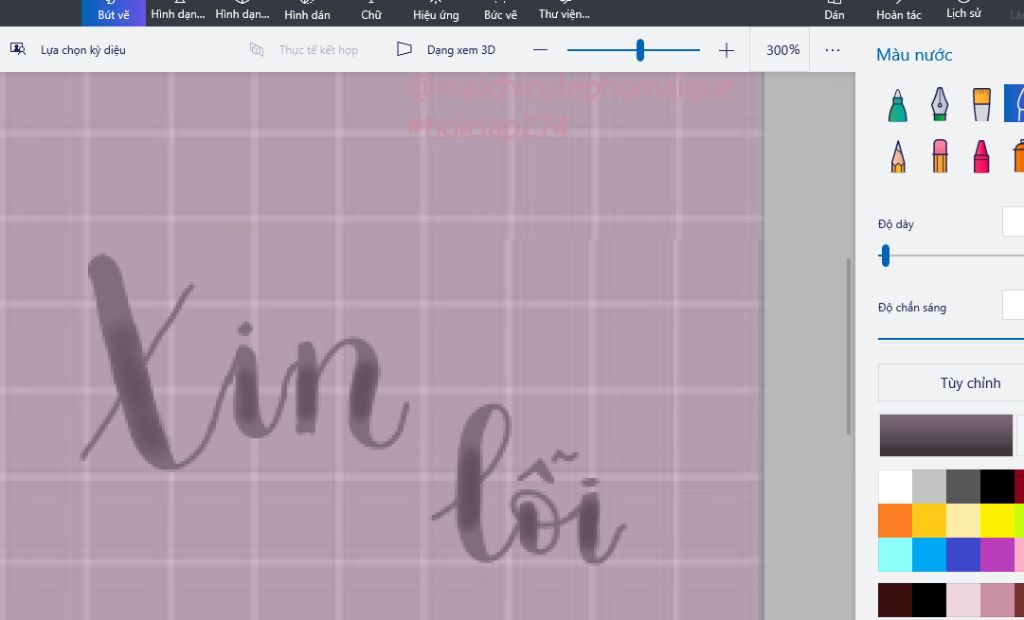Pick the white color swatch
The height and width of the screenshot is (620, 1024).
(895, 487)
